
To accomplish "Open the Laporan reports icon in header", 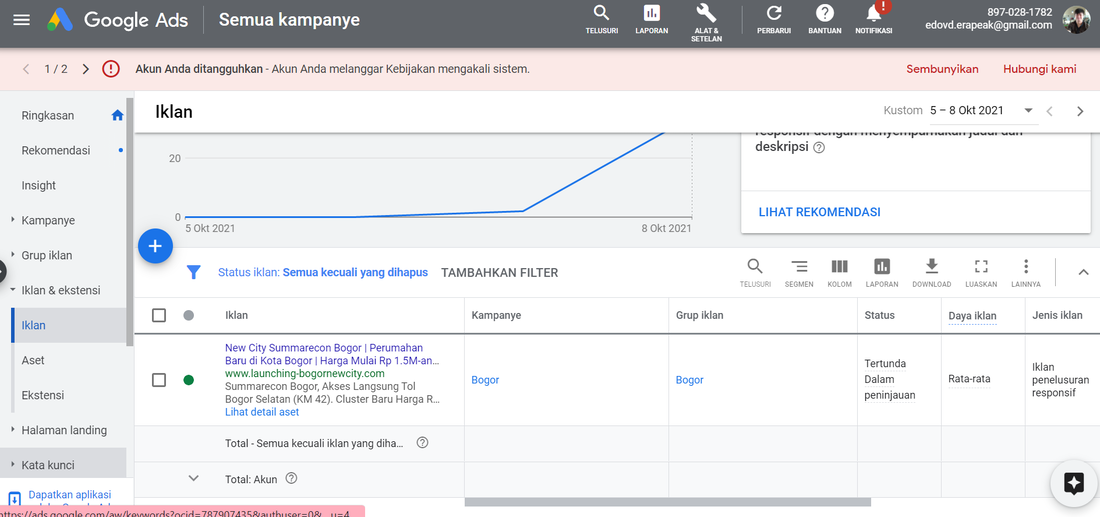I will [651, 14].
